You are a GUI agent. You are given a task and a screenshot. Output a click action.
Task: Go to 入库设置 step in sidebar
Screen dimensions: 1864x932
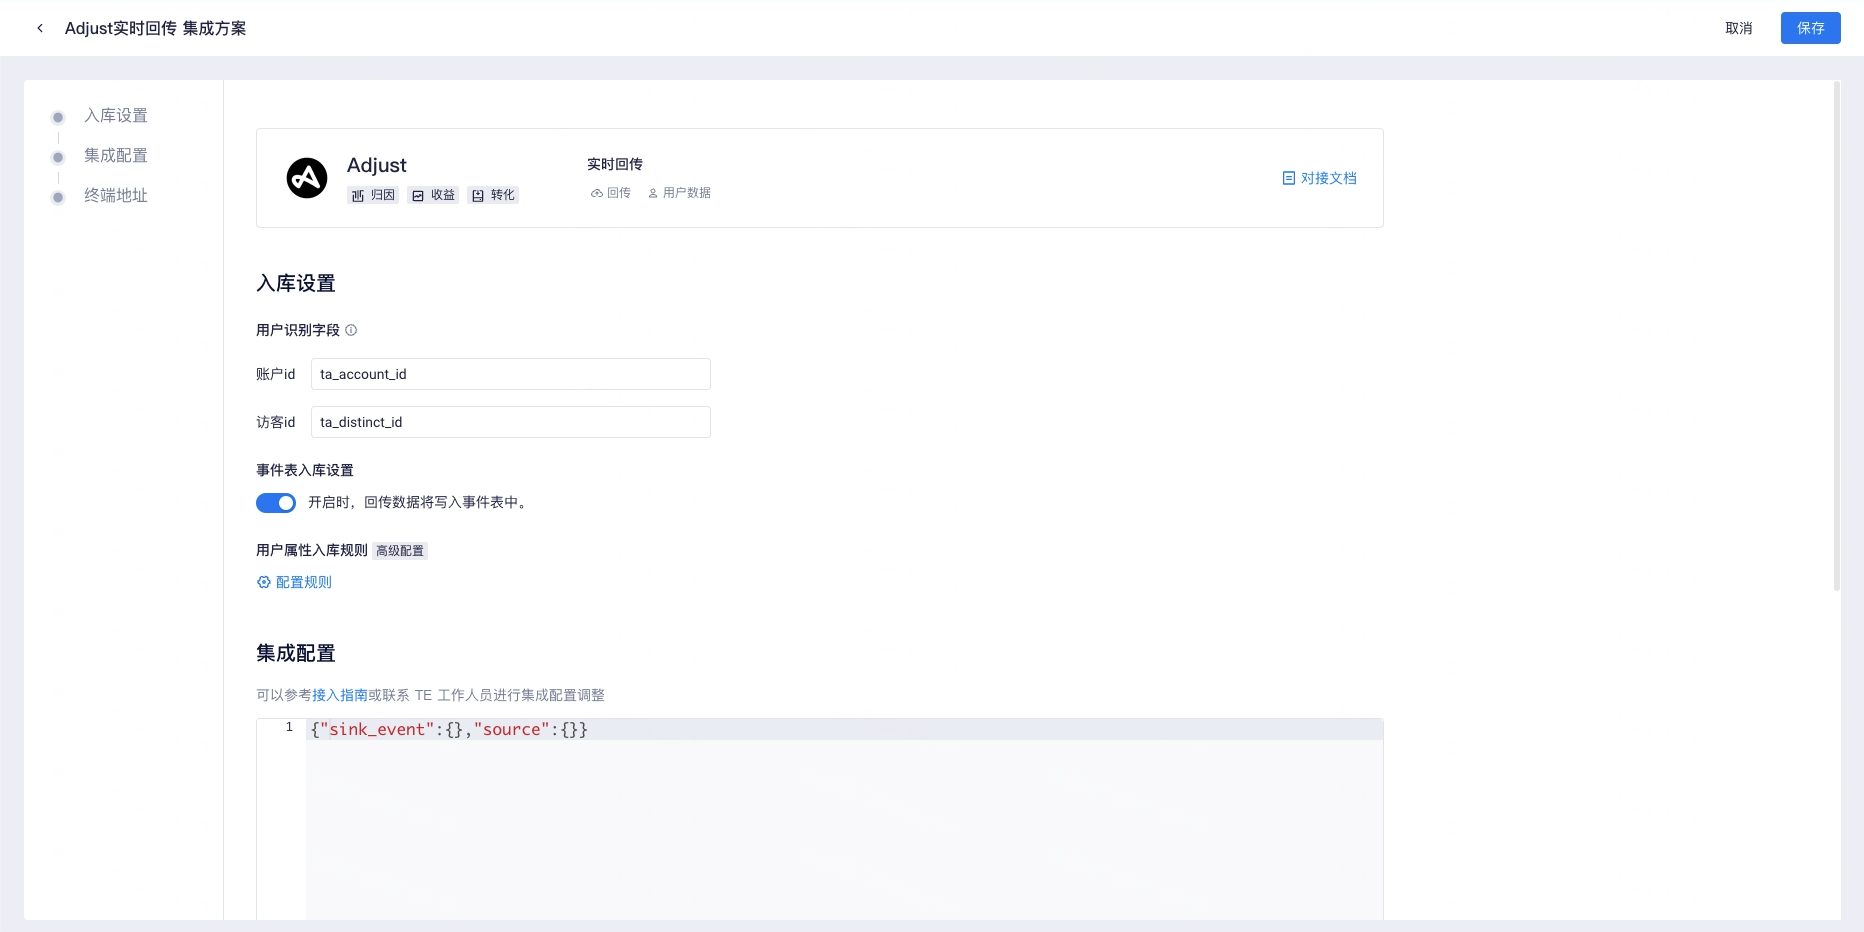point(115,116)
